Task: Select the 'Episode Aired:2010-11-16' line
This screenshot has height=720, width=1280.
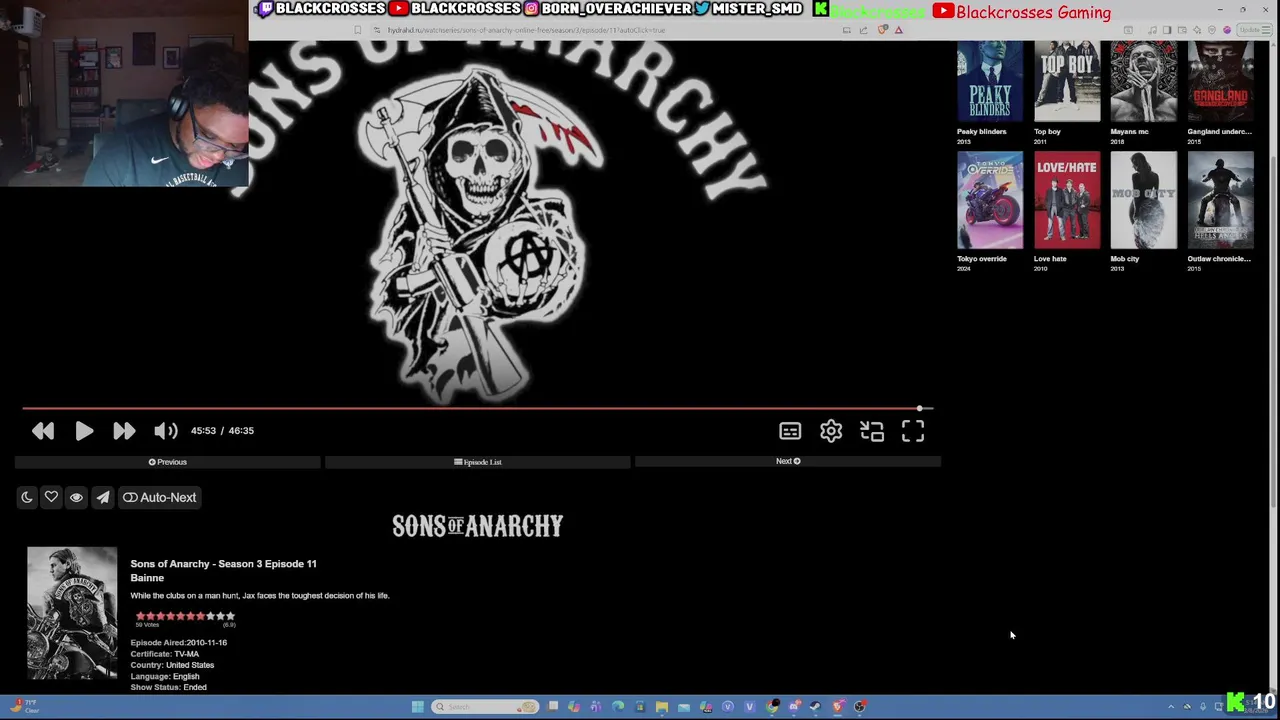Action: [x=178, y=643]
